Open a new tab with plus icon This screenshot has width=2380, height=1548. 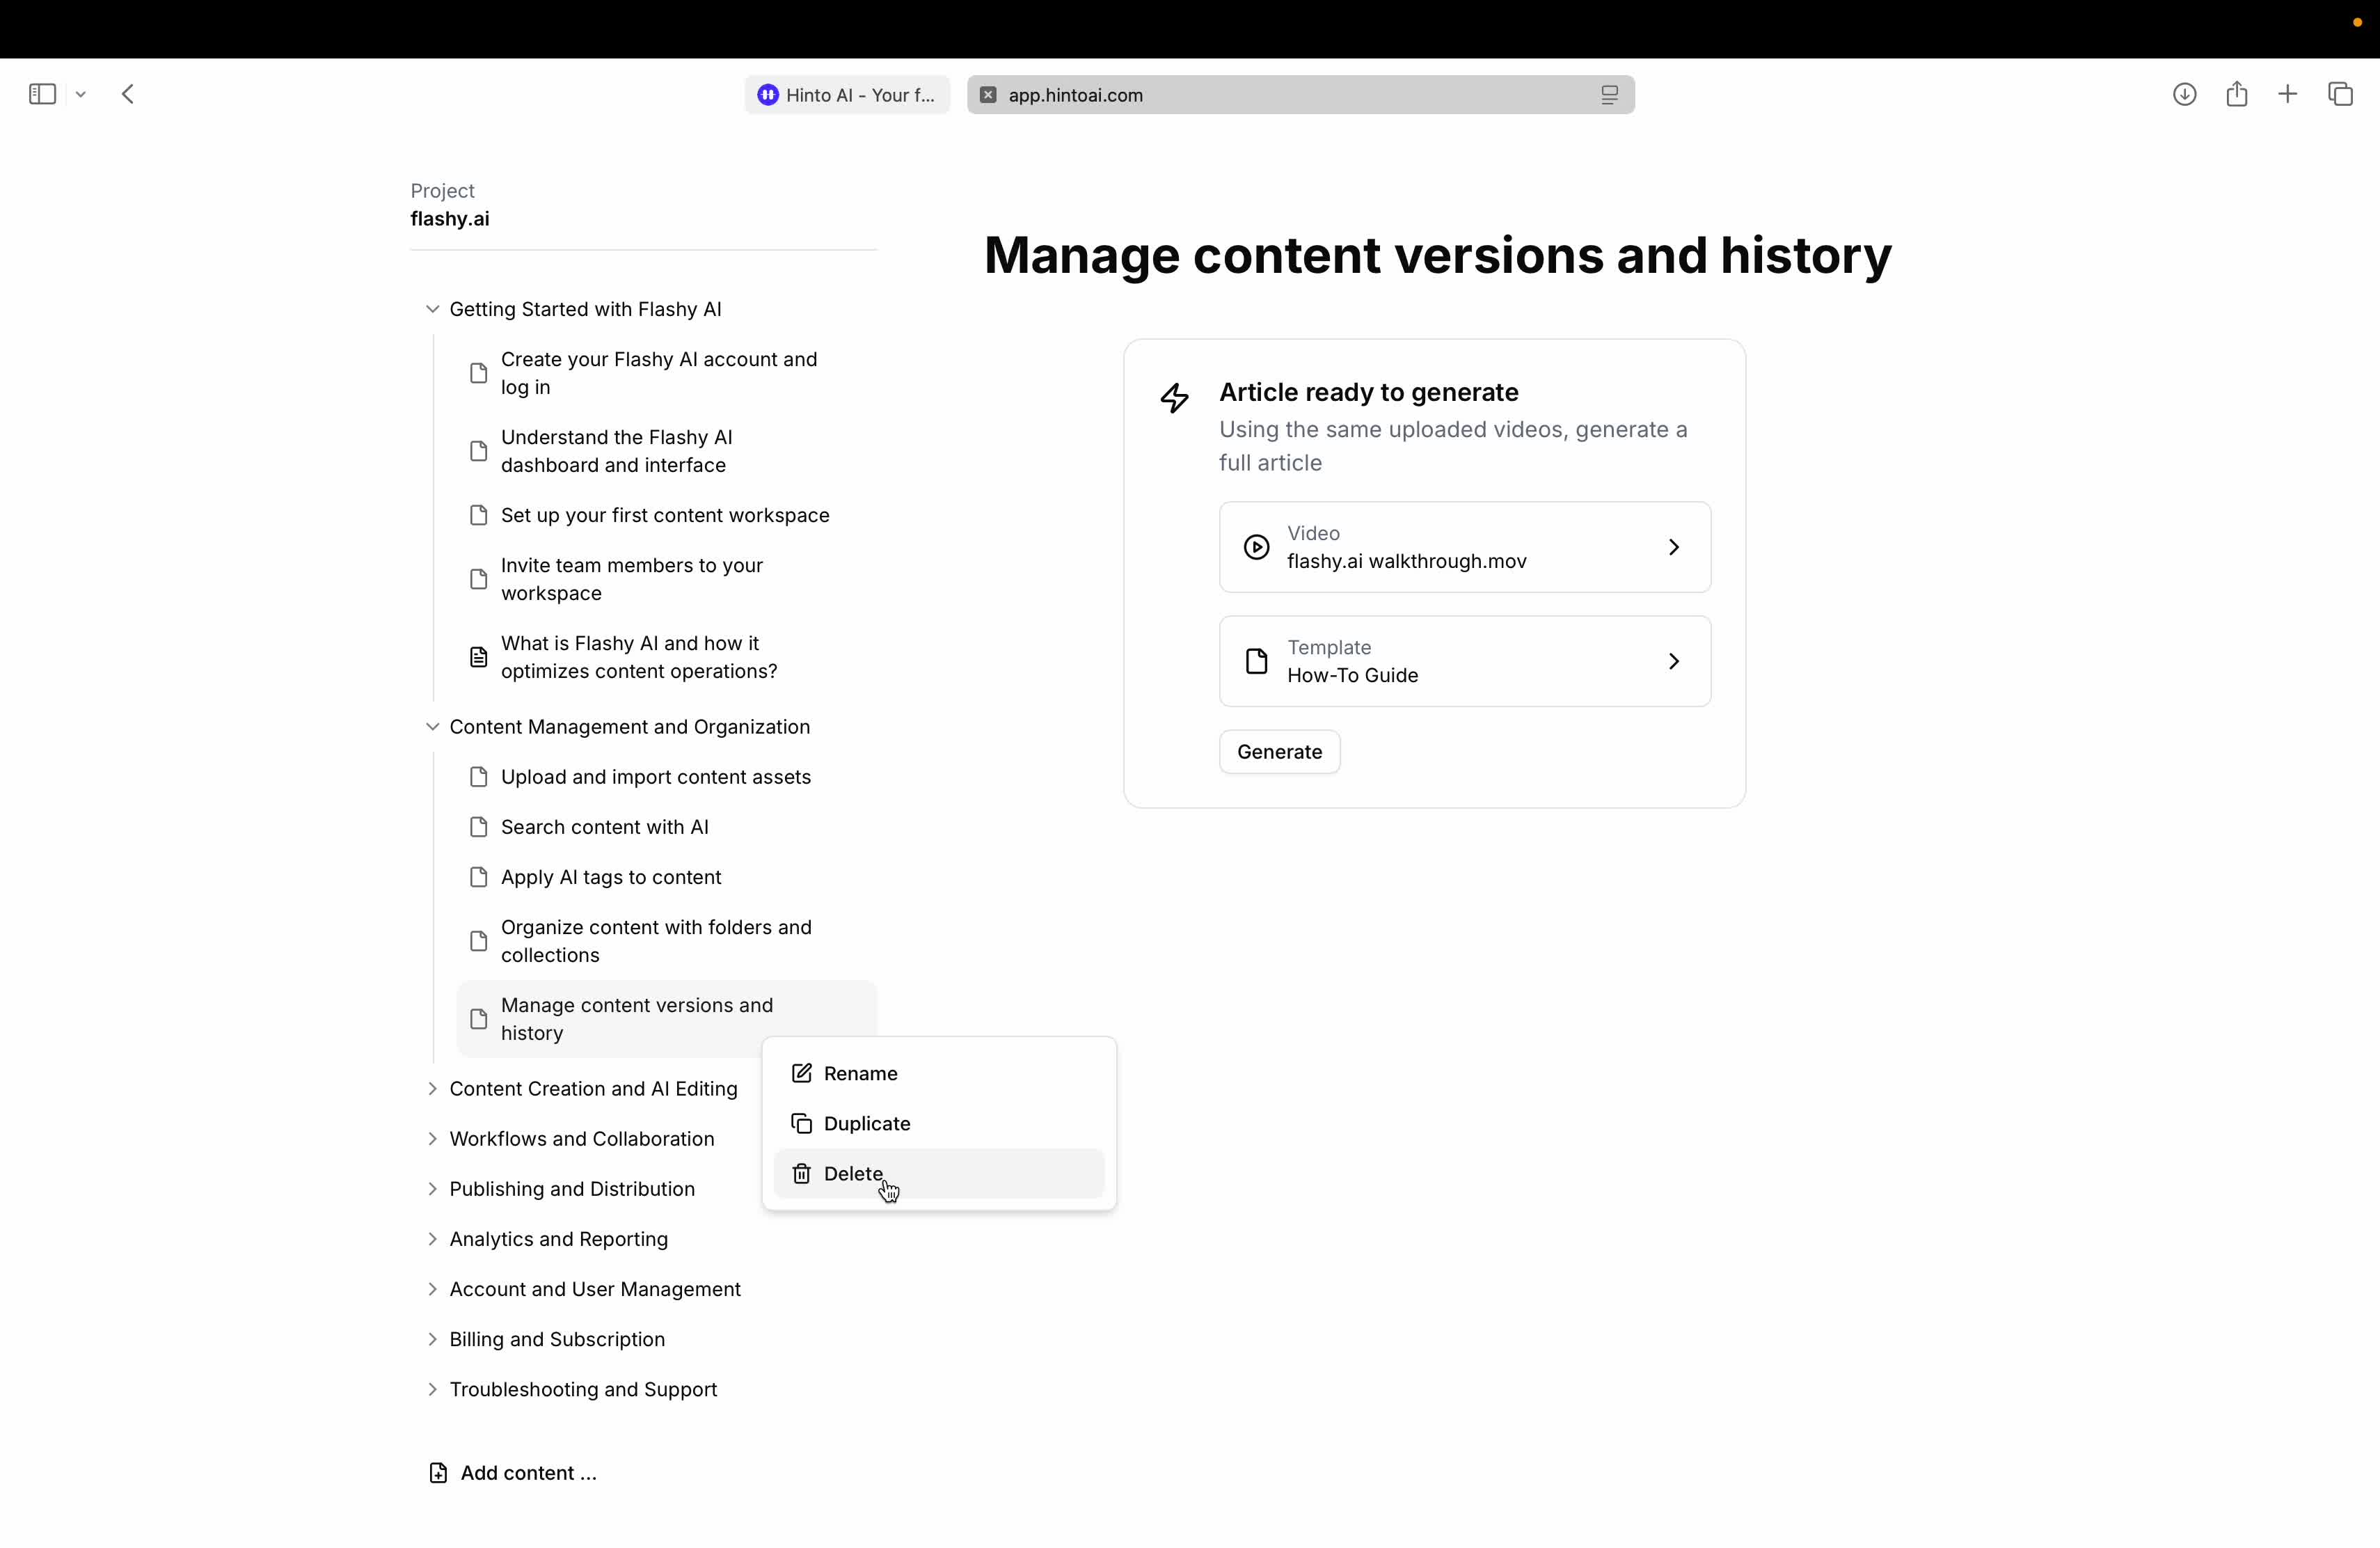click(x=2288, y=94)
